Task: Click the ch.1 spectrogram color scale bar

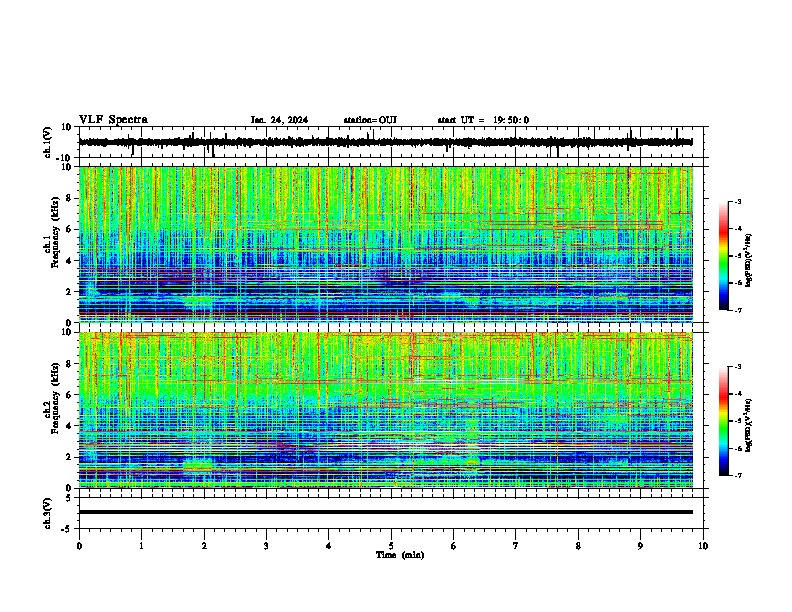Action: coord(724,256)
